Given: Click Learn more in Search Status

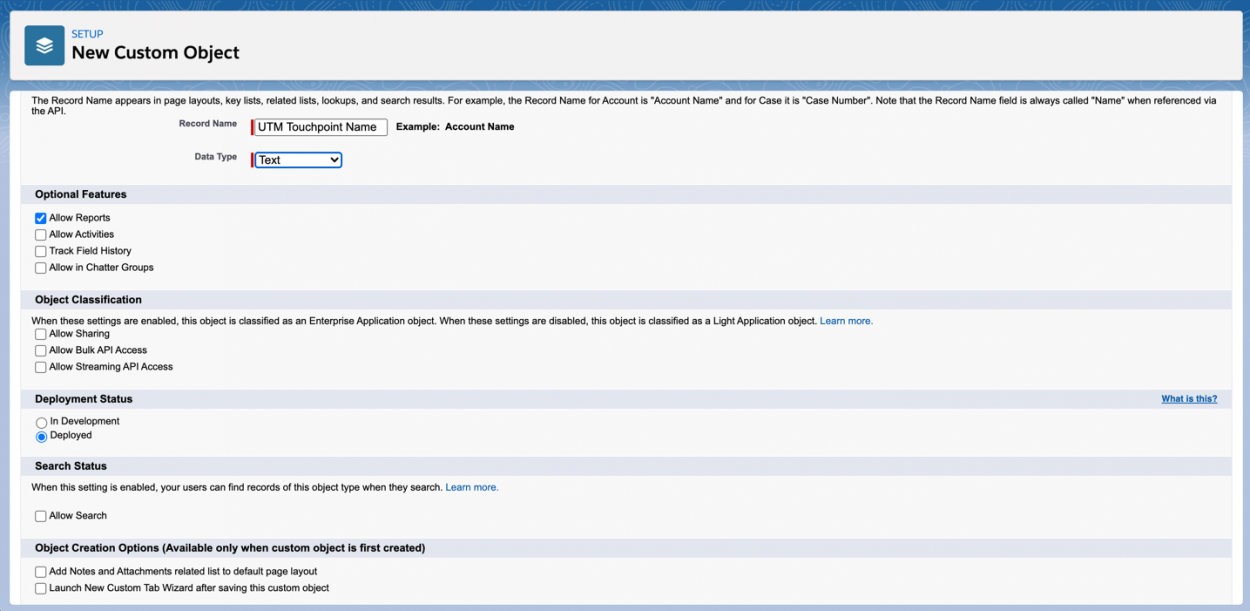Looking at the screenshot, I should tap(471, 487).
